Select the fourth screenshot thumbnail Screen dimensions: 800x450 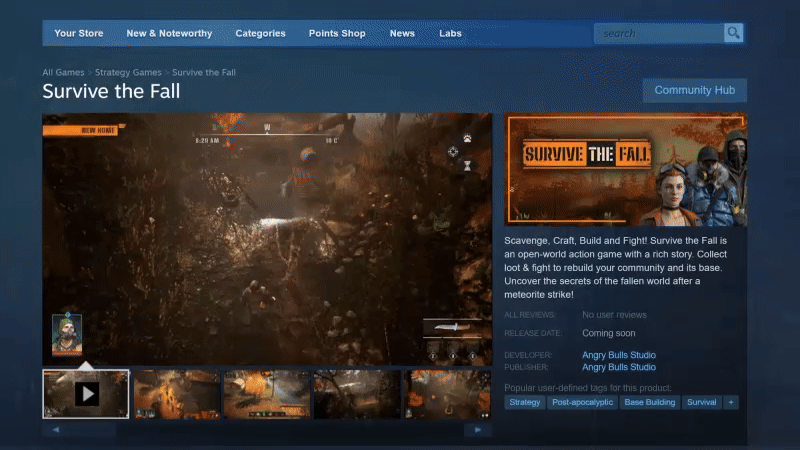coord(356,394)
